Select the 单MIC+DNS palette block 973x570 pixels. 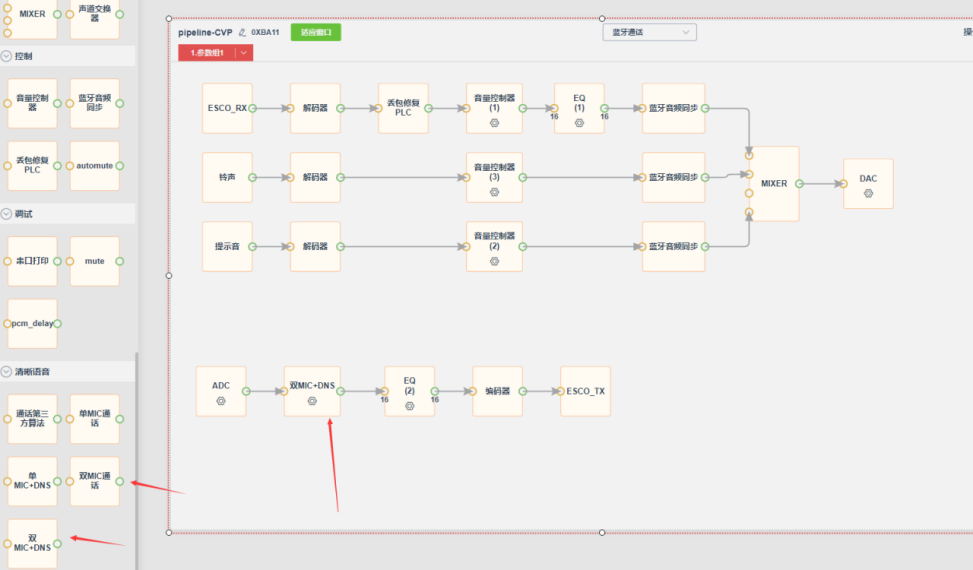tap(32, 481)
